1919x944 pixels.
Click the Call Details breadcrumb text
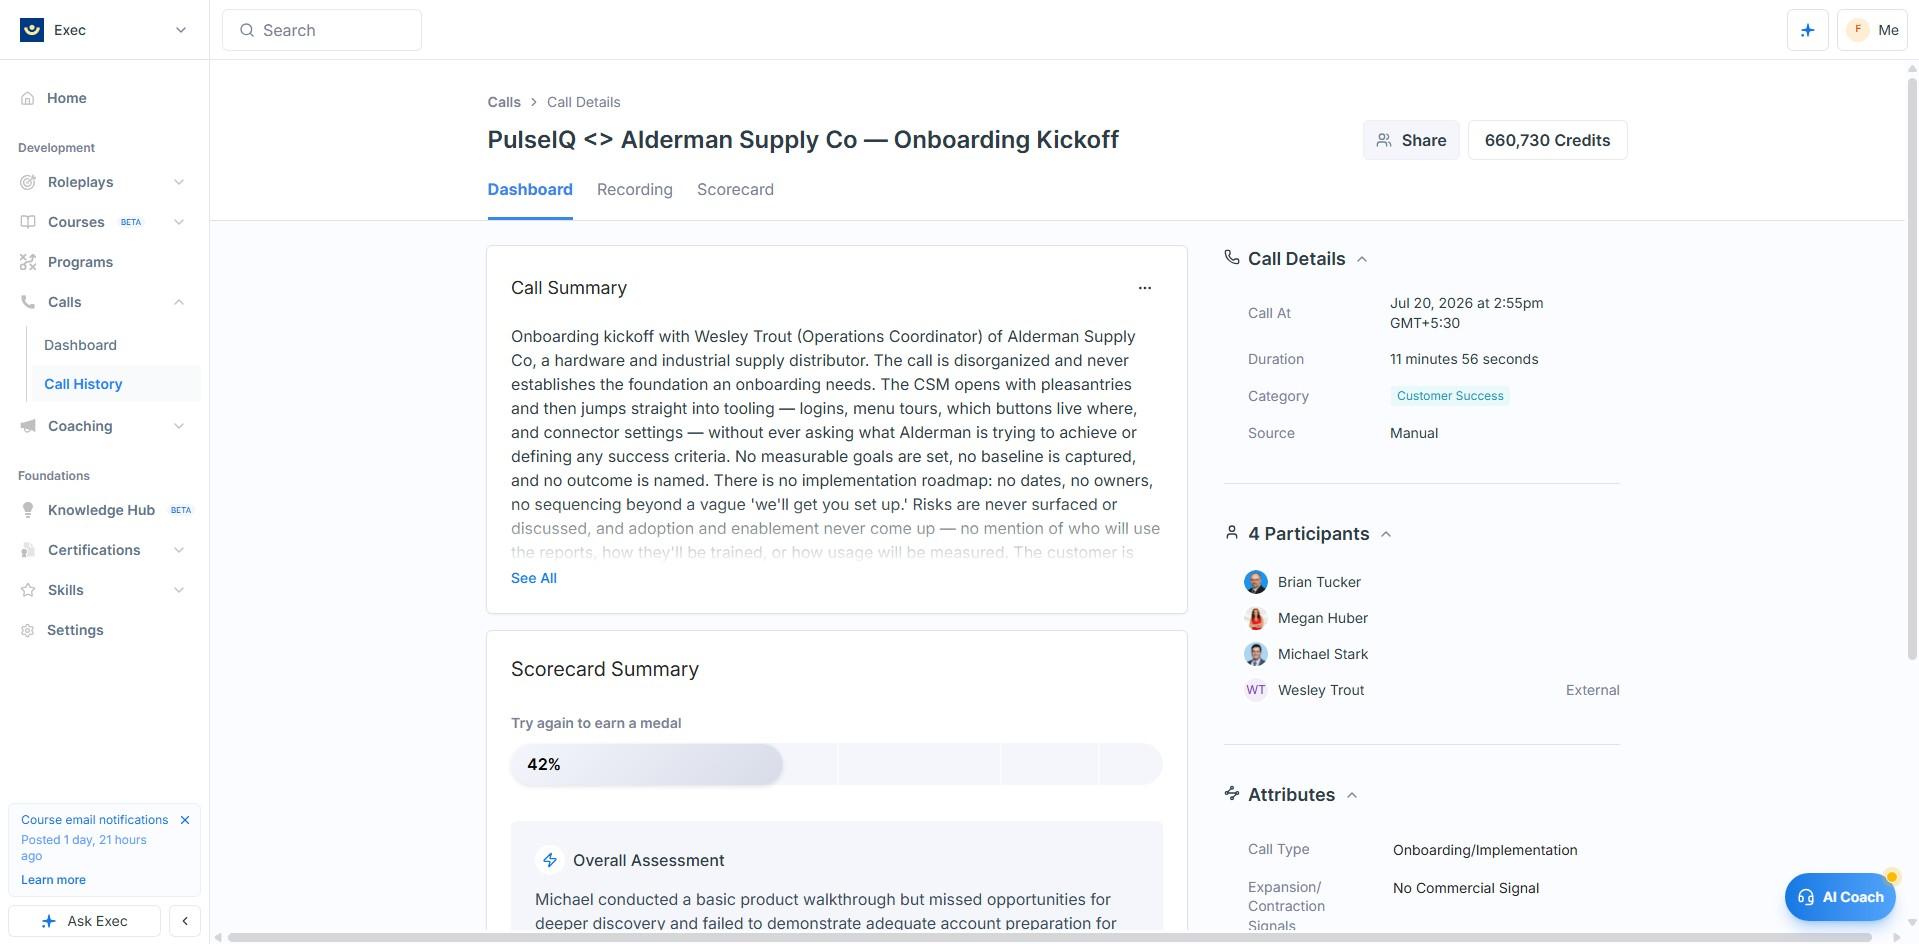point(583,102)
